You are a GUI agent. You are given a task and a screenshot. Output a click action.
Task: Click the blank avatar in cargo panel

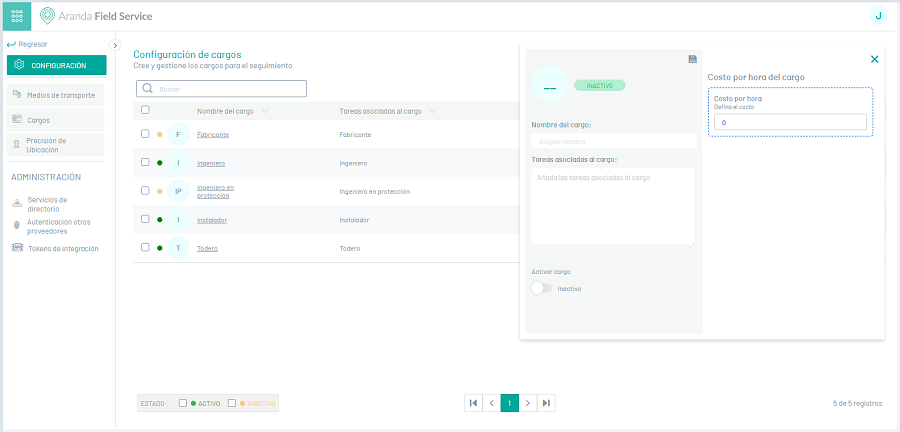(550, 84)
